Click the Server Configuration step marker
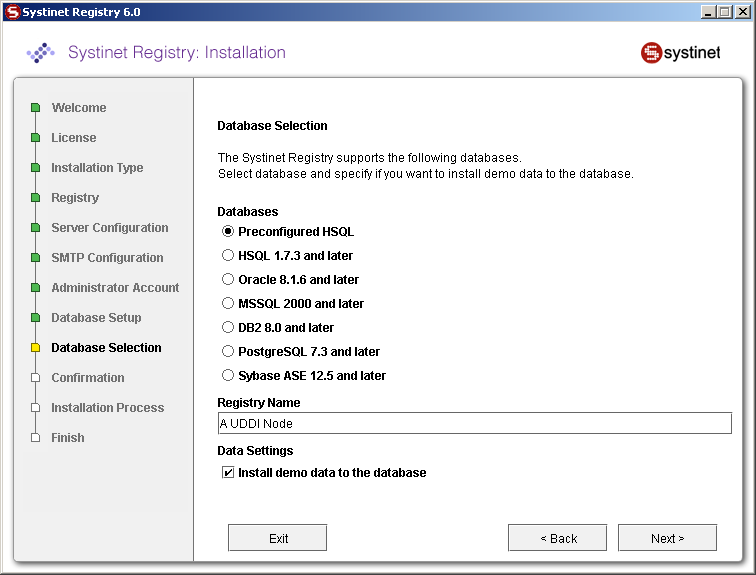Image resolution: width=756 pixels, height=575 pixels. pyautogui.click(x=35, y=227)
